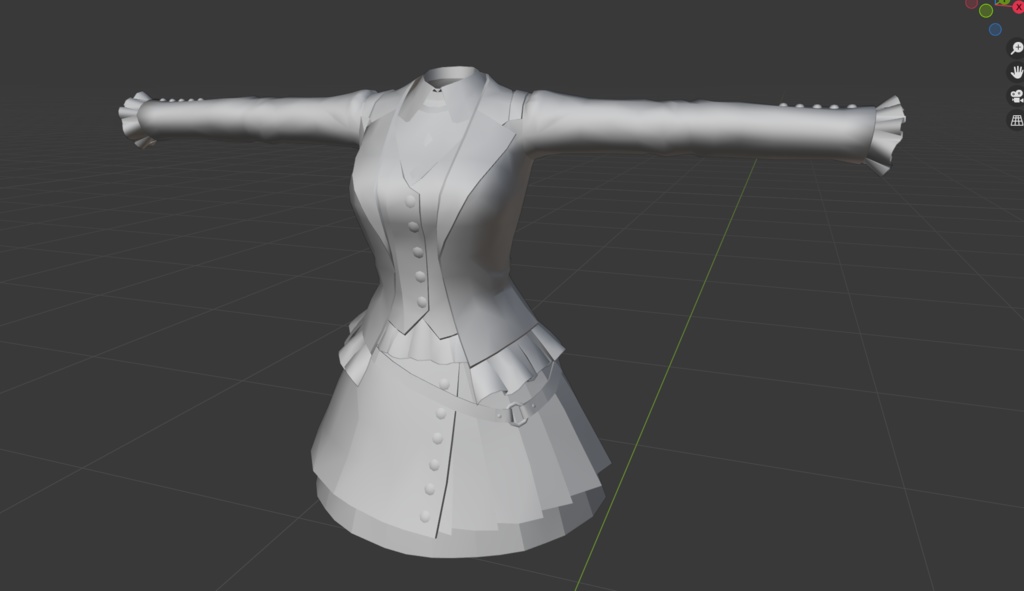Click the blue axis ball on the navigation gizmo
1024x591 pixels.
coord(995,28)
